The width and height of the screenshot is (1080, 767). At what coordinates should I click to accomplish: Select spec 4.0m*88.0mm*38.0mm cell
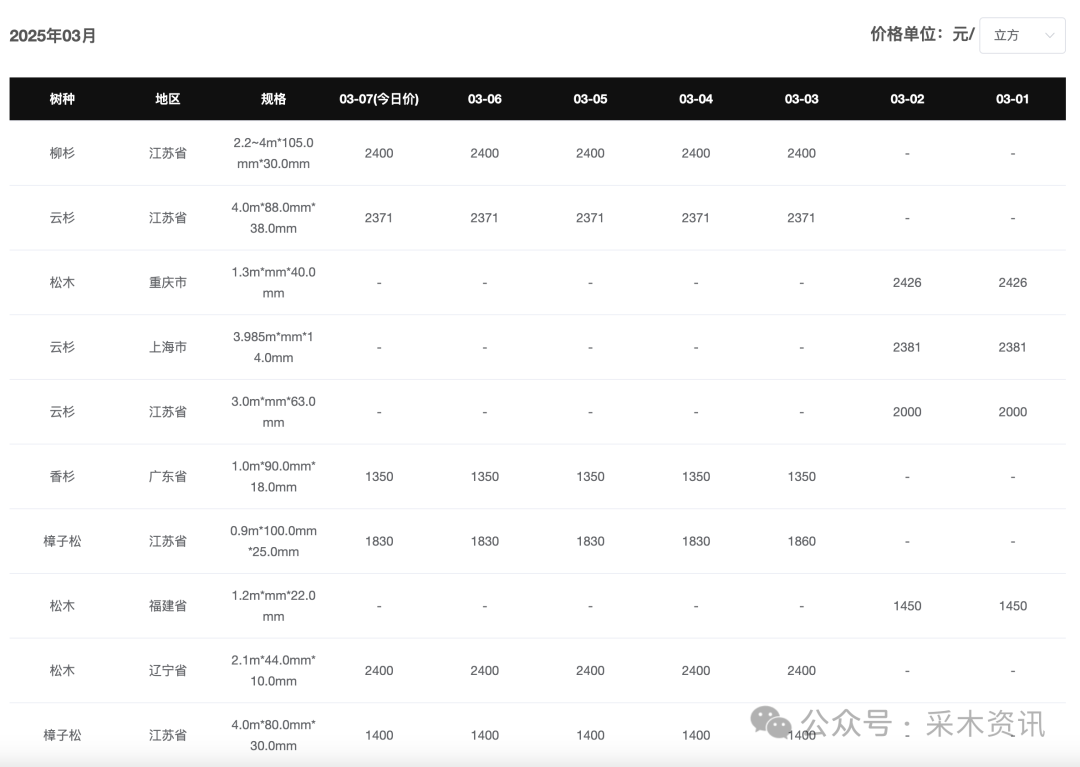(x=273, y=218)
